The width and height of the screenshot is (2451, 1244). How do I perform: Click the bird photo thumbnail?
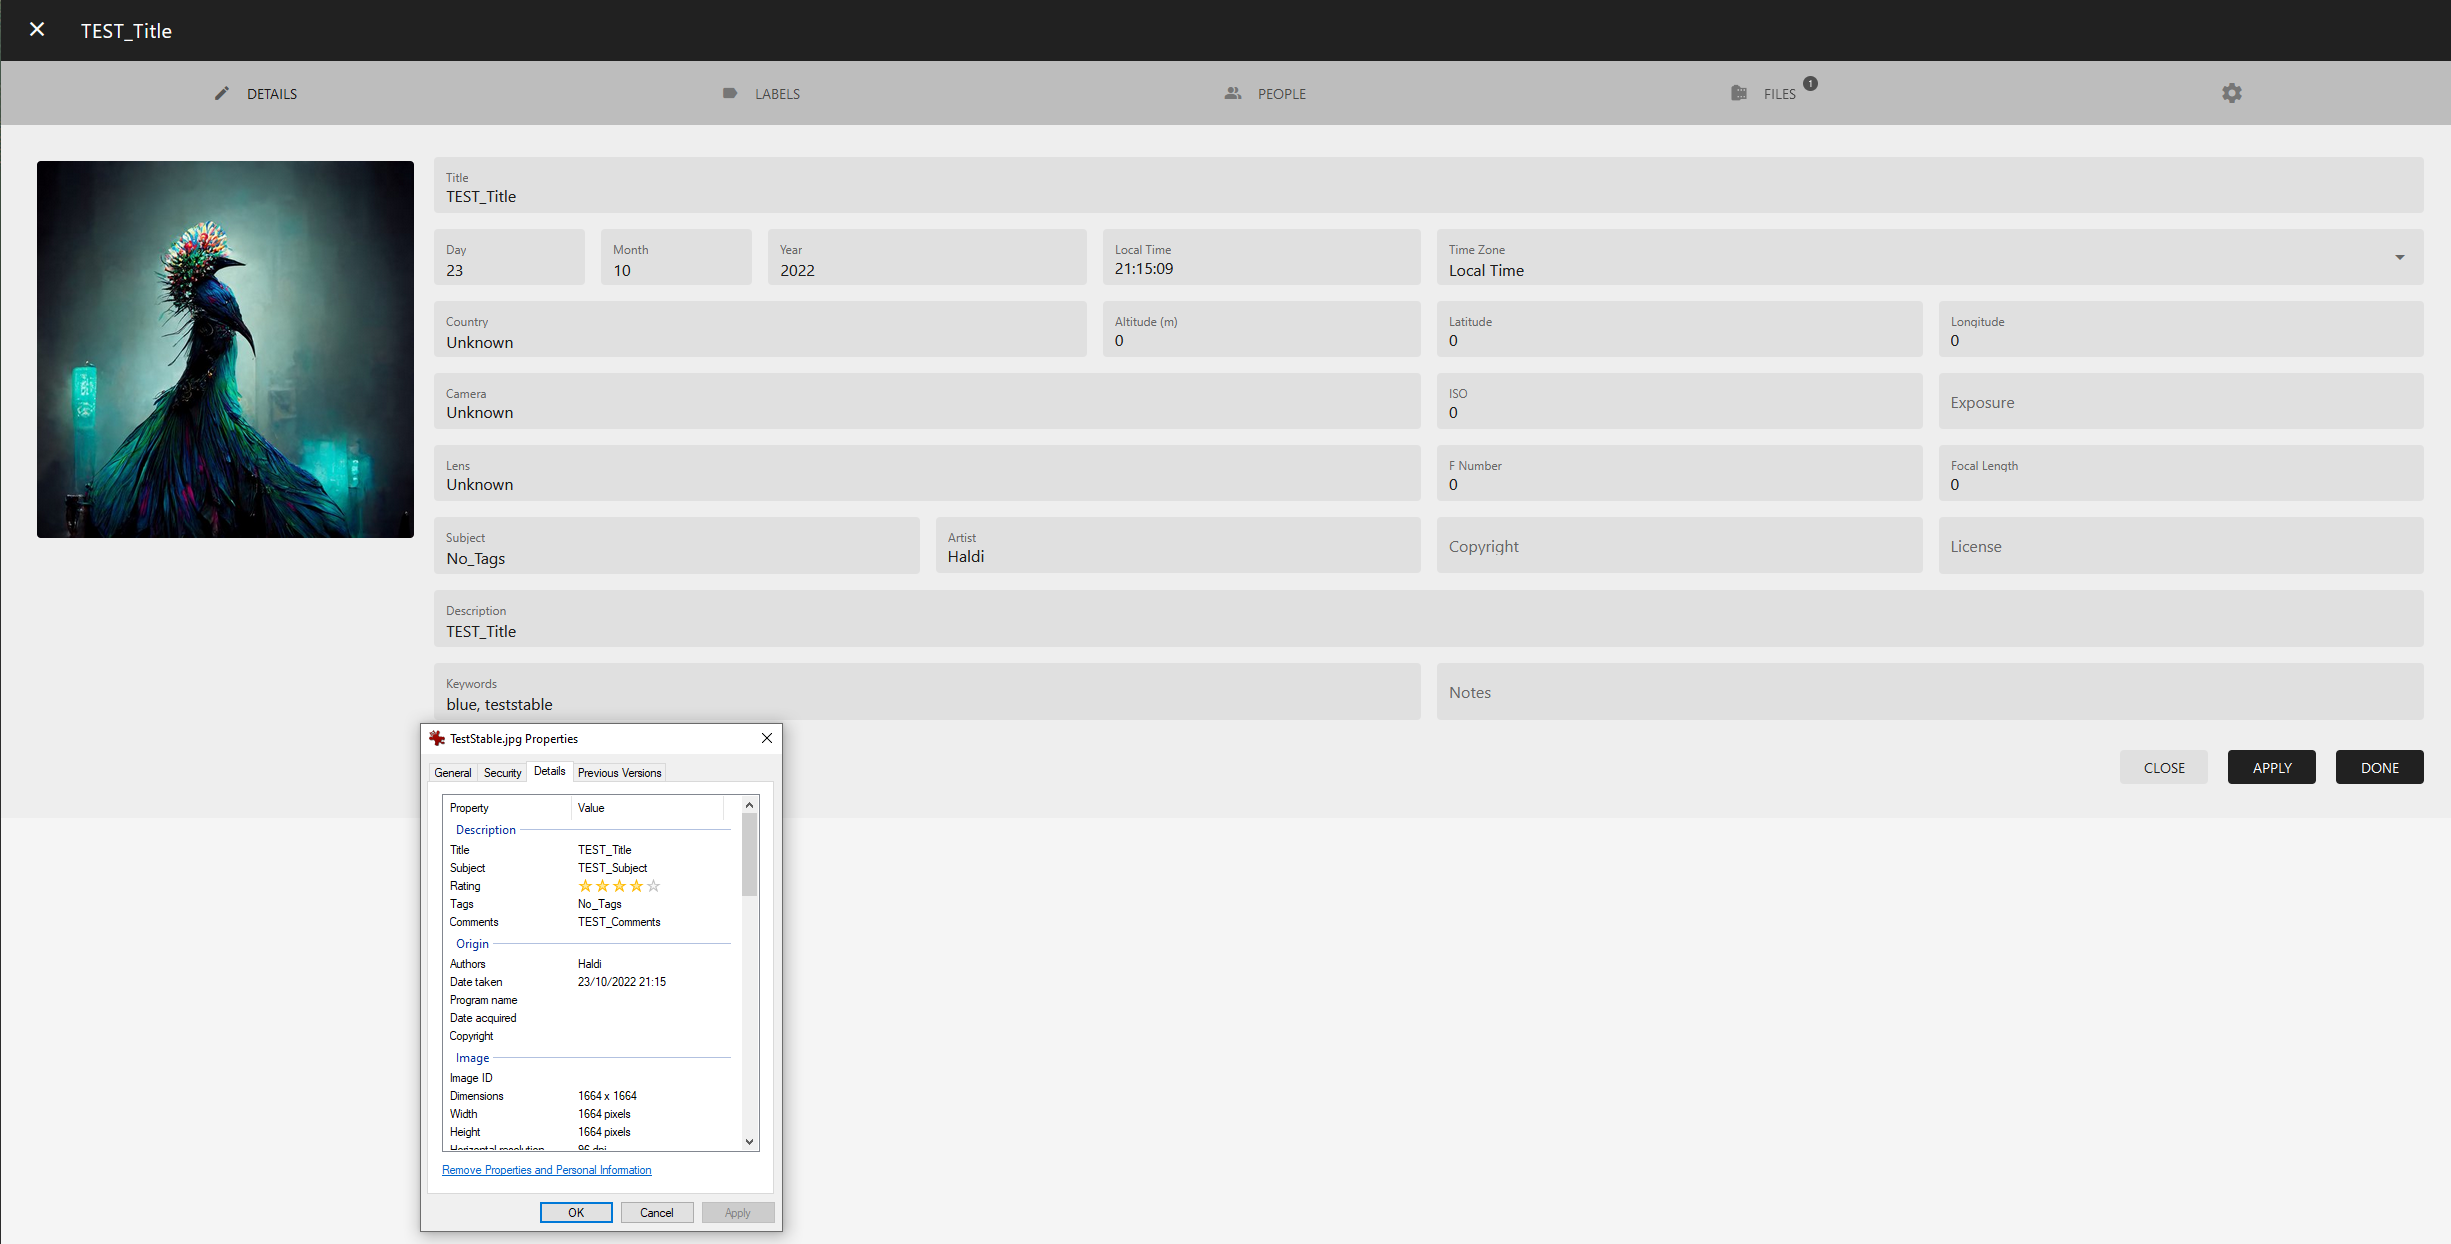point(225,349)
